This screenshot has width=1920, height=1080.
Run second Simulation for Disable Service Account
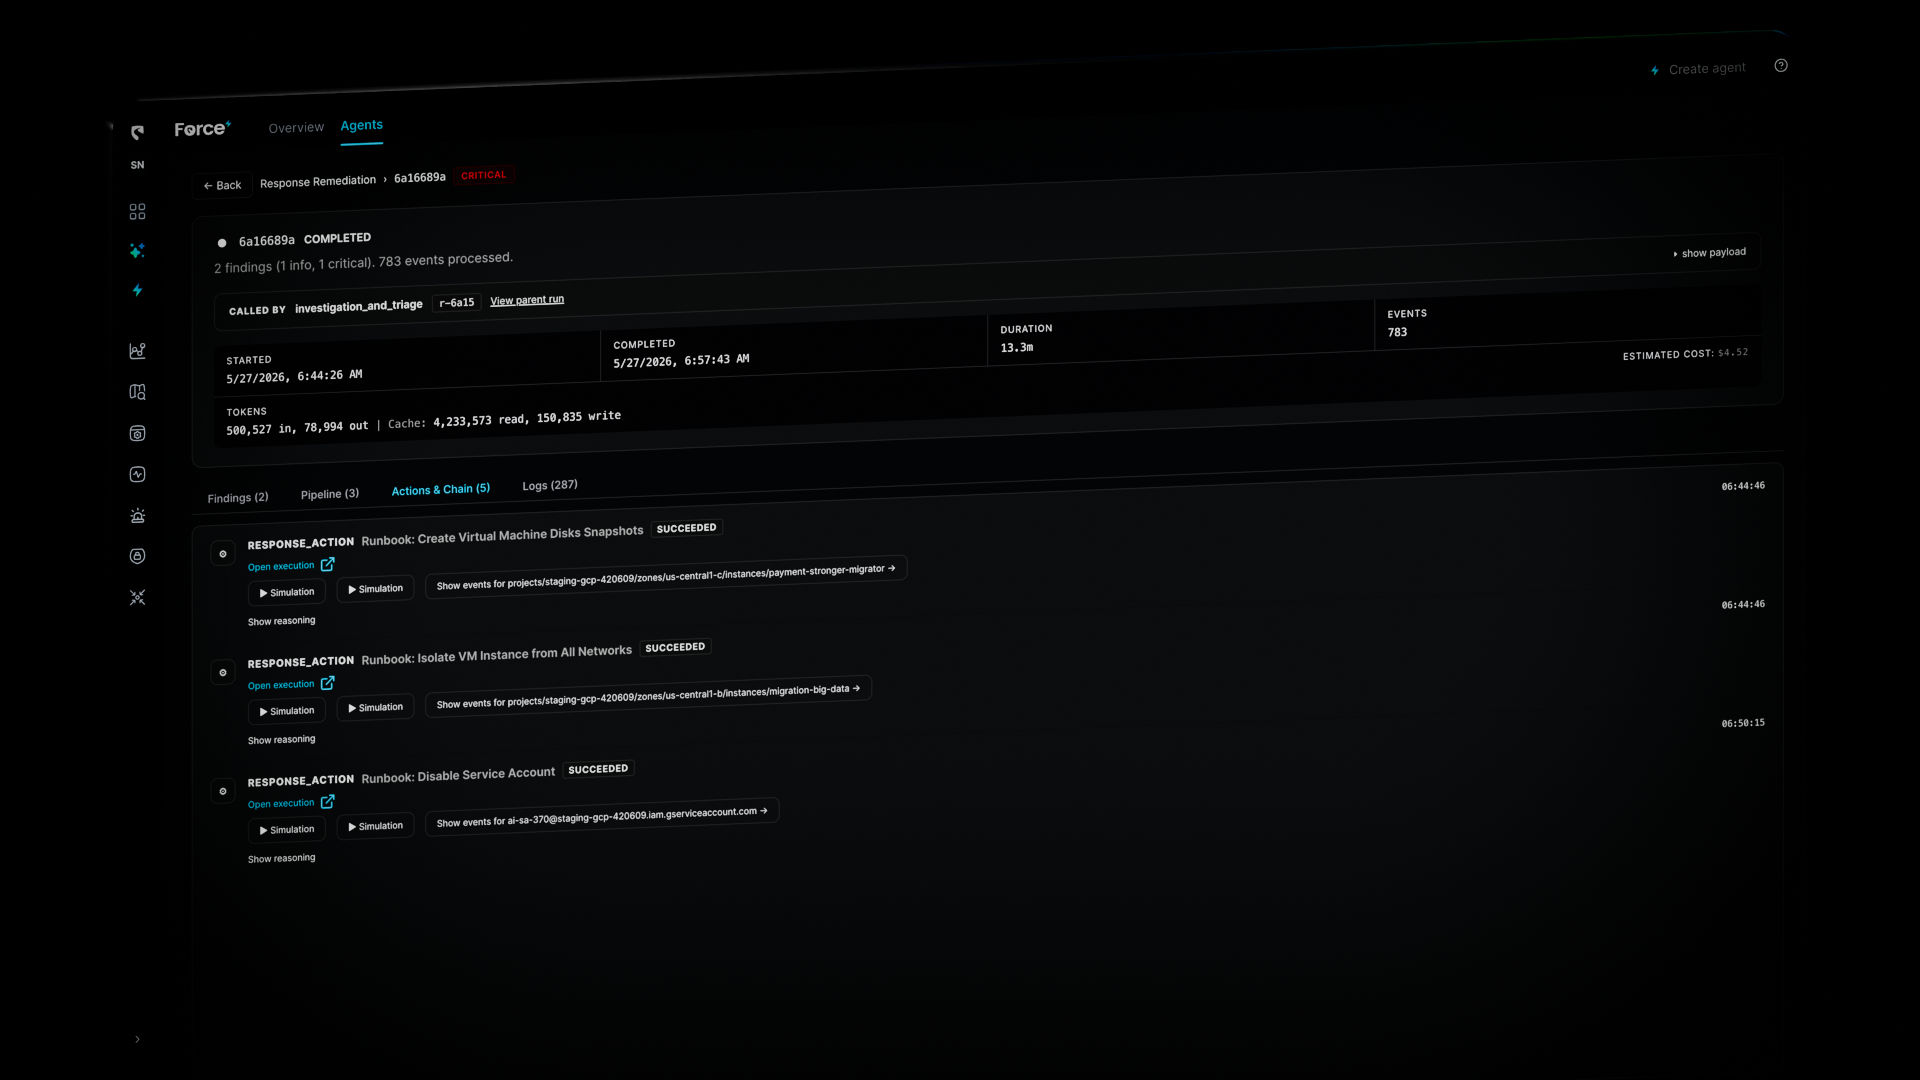pos(375,826)
